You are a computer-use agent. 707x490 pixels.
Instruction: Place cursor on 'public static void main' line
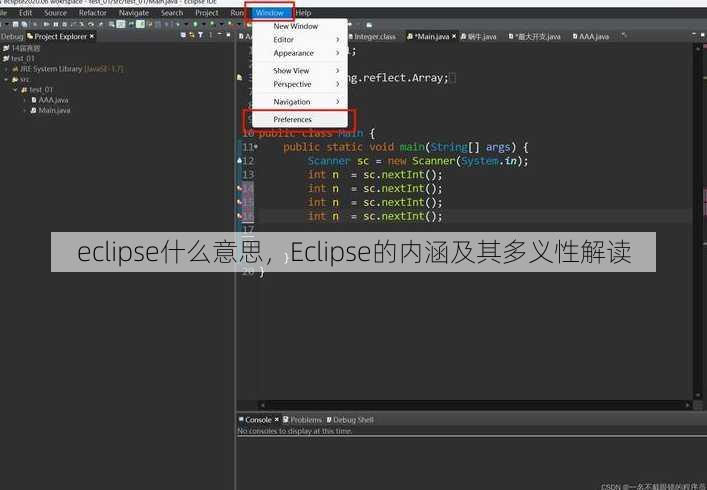[405, 147]
